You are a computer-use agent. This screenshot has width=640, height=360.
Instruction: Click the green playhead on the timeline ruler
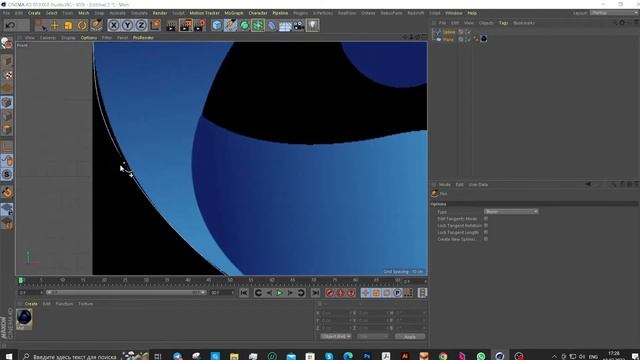[22, 280]
